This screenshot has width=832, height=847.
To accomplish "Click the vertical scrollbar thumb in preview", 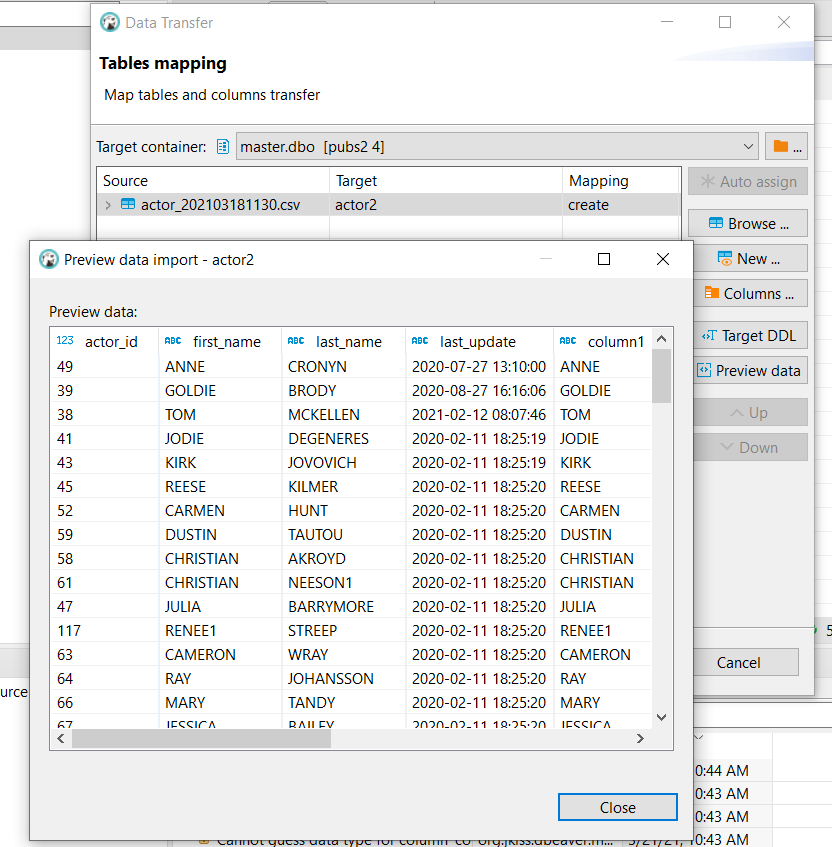I will pyautogui.click(x=661, y=376).
